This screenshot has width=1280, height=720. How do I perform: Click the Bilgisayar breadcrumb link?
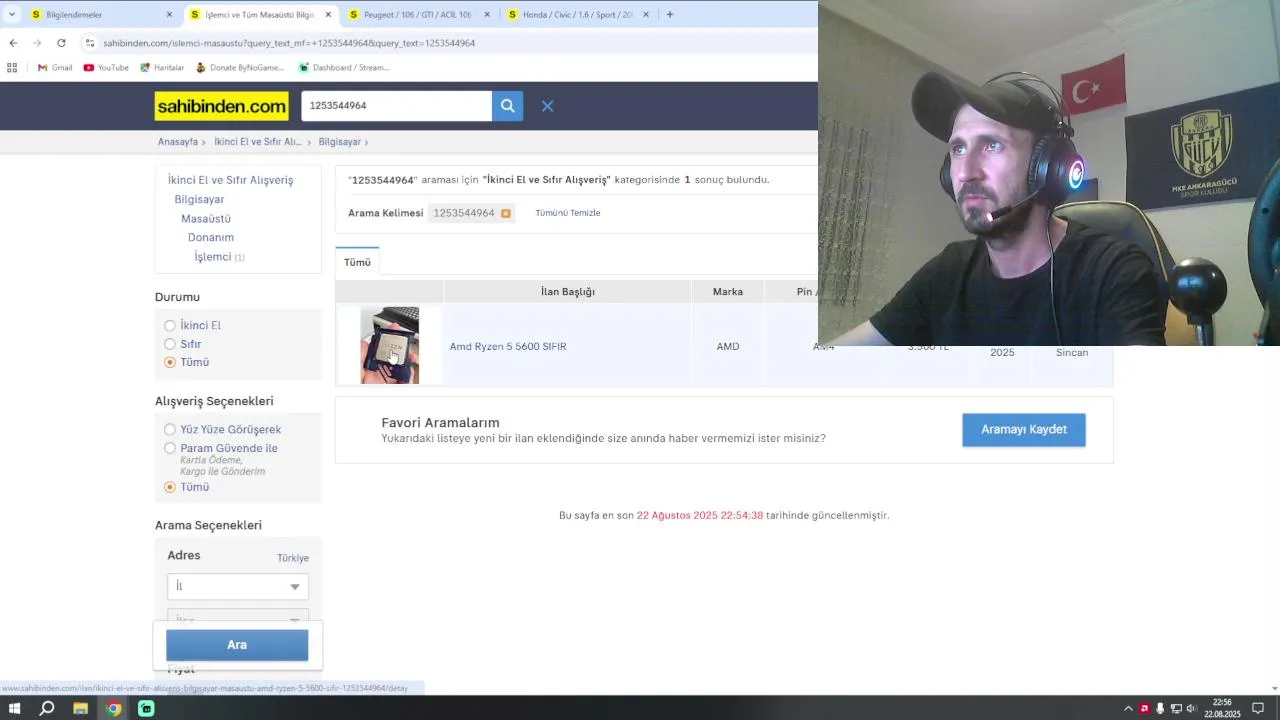pos(340,142)
